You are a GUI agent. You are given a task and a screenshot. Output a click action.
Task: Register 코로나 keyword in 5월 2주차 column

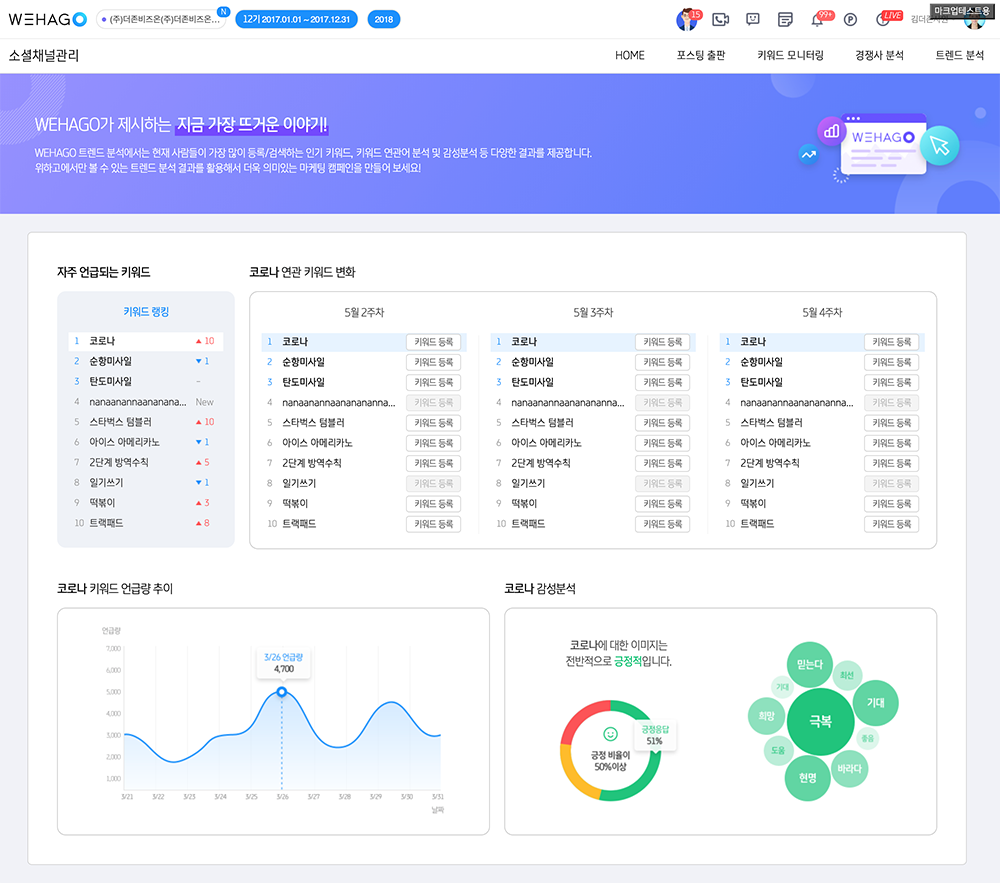pos(433,342)
